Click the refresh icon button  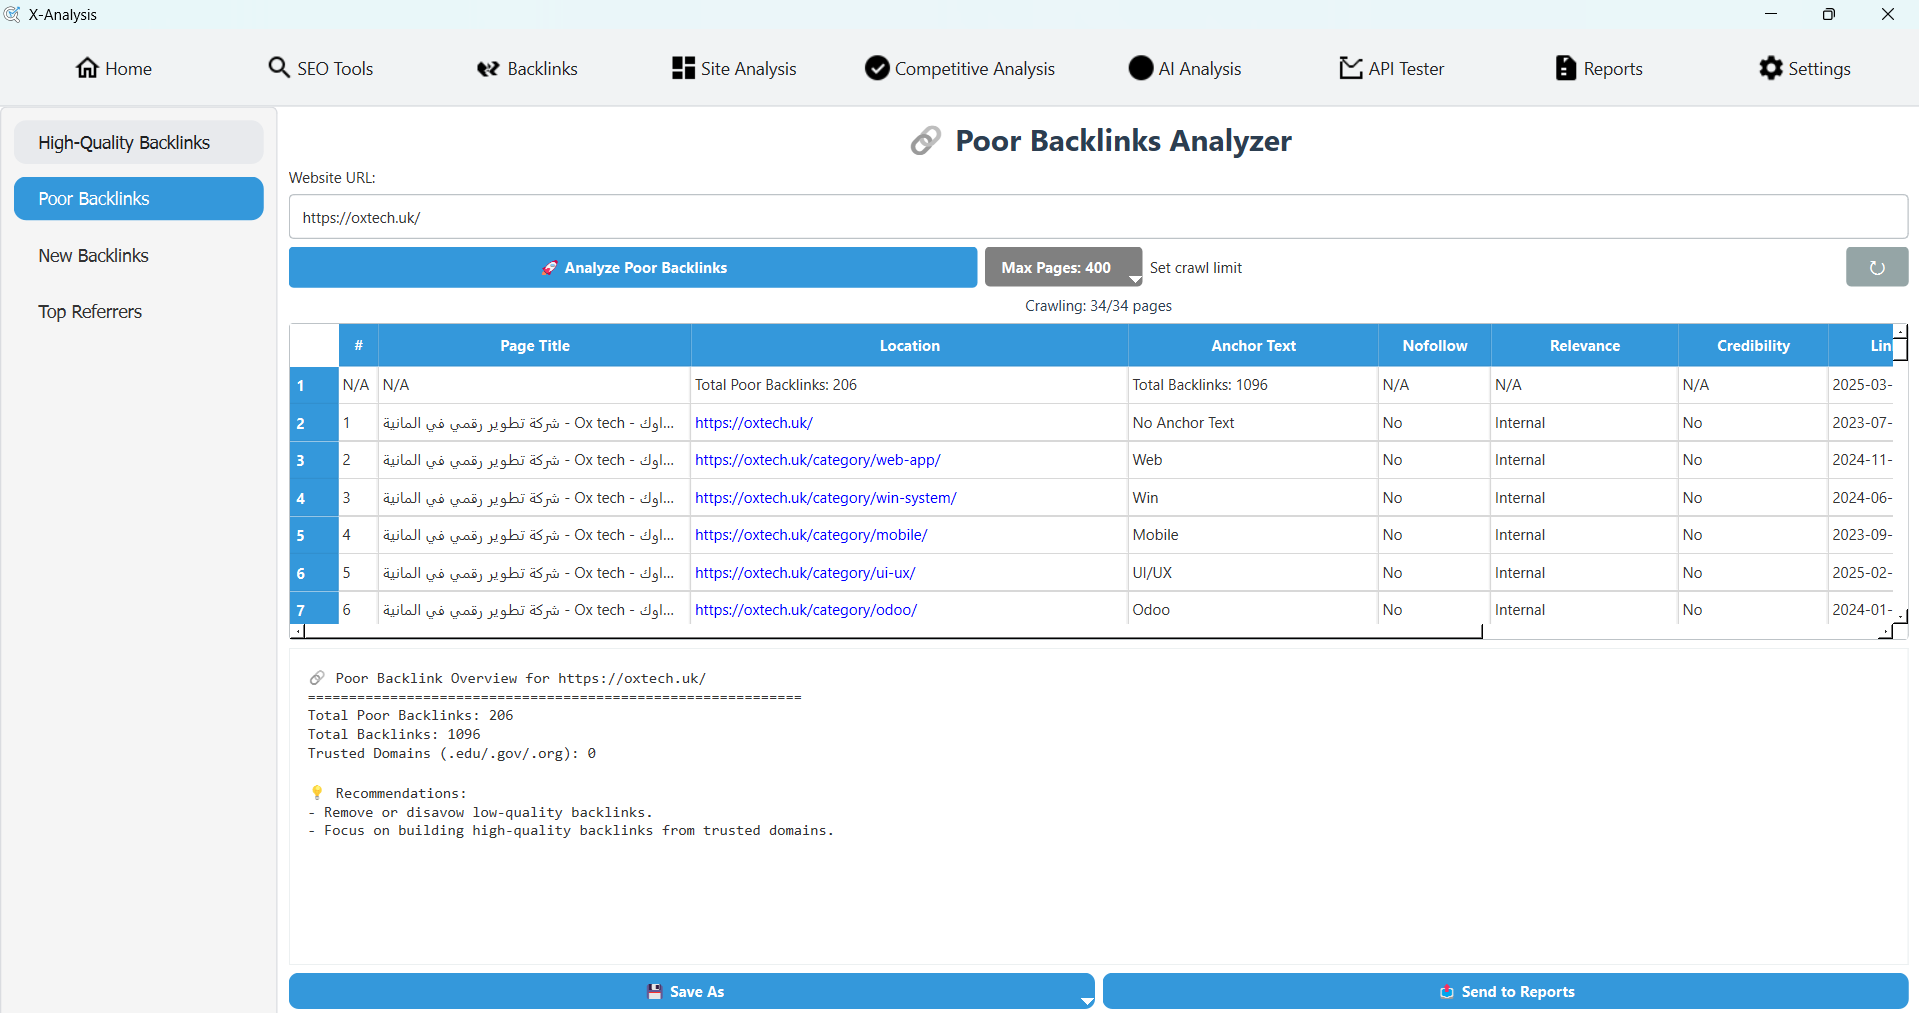coord(1877,267)
